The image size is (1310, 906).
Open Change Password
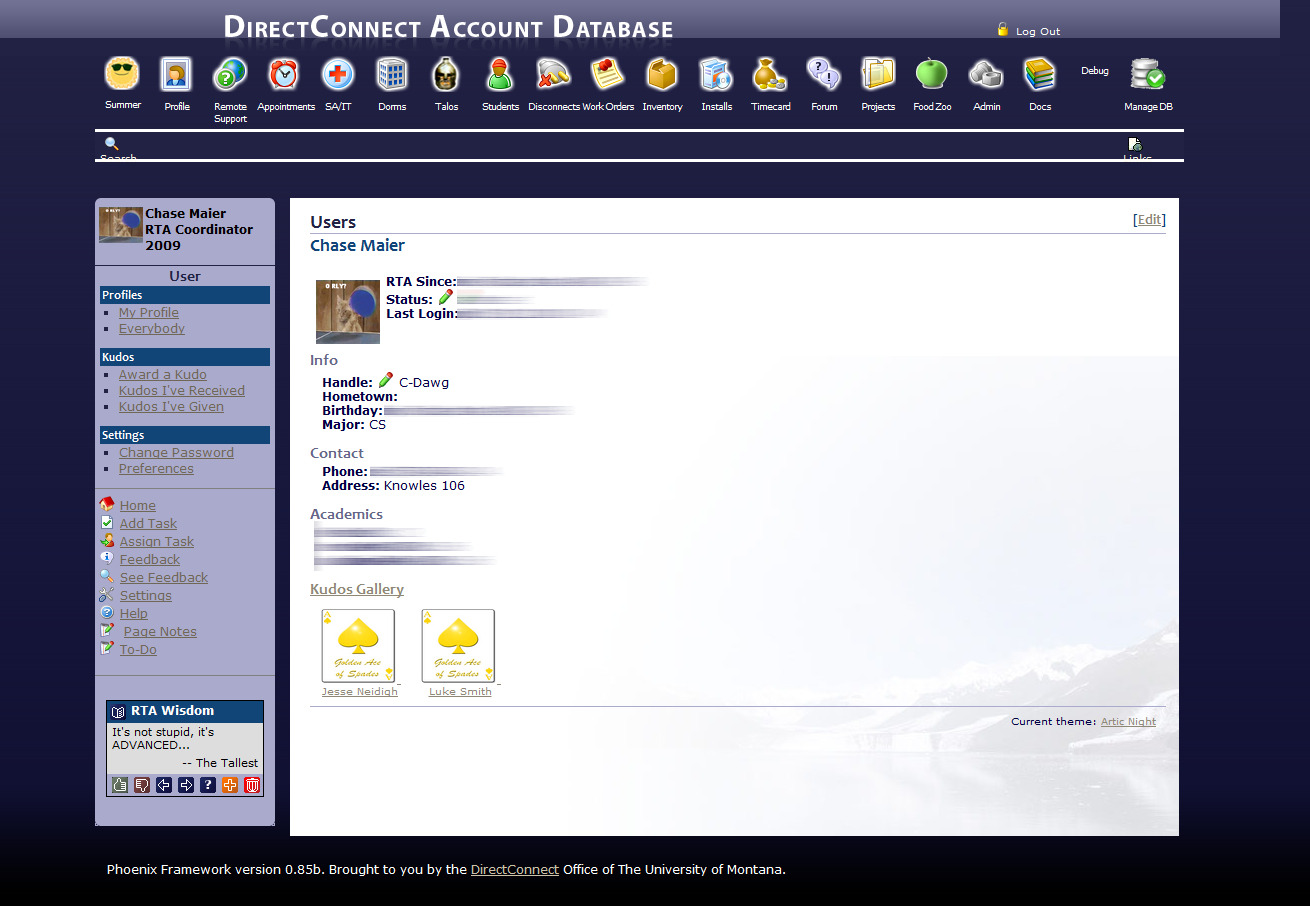pos(176,453)
